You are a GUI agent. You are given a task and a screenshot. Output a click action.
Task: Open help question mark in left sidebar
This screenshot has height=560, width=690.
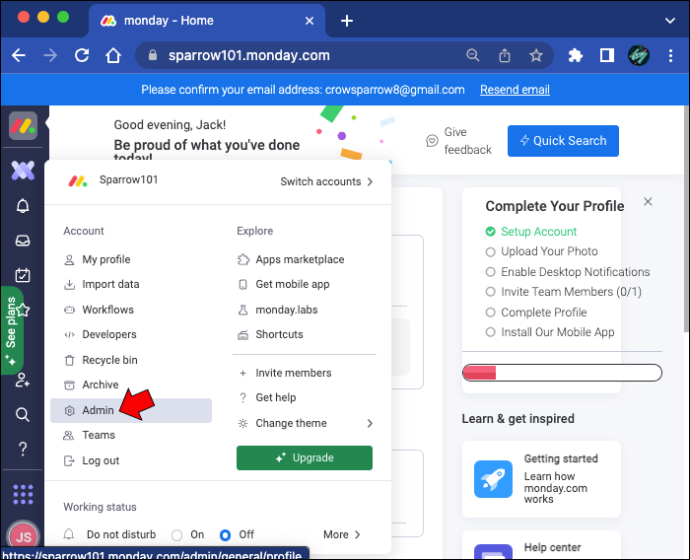pos(23,449)
